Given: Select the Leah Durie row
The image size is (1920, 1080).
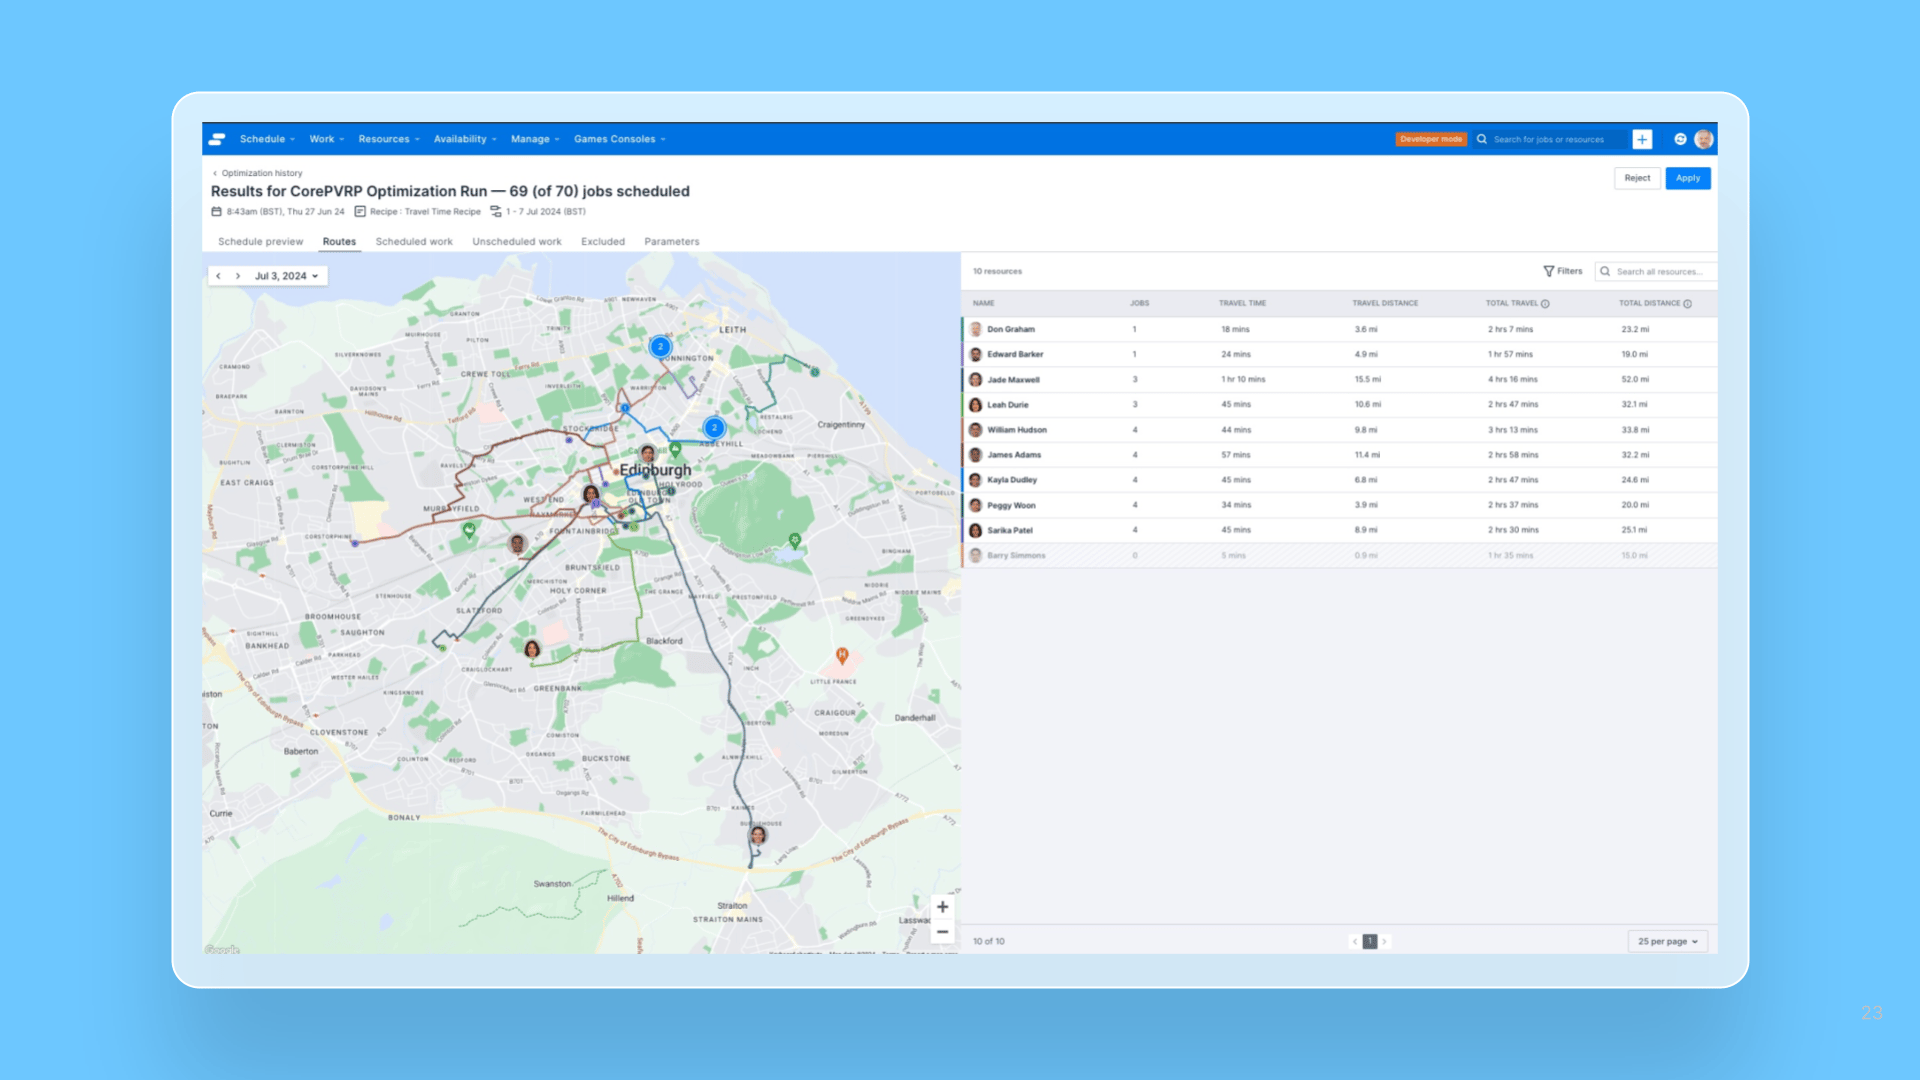Looking at the screenshot, I should [x=1340, y=405].
